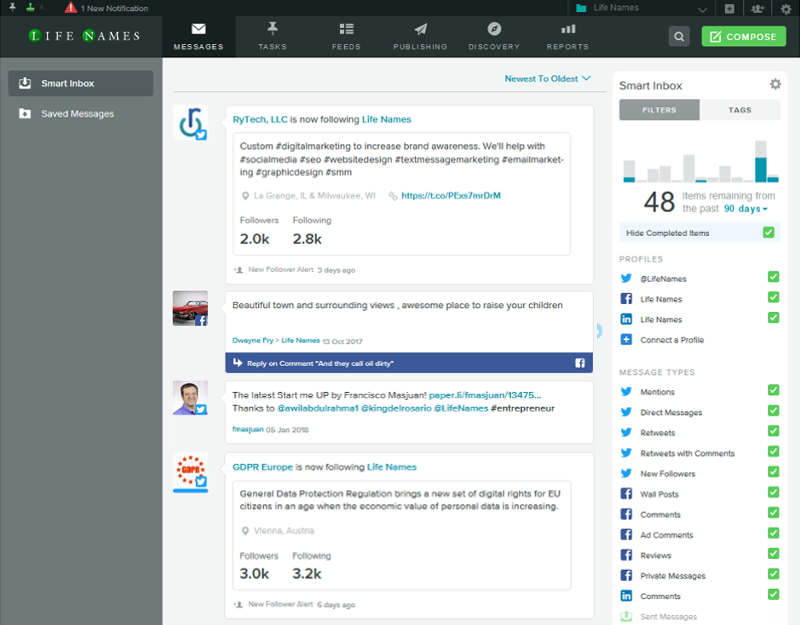Screen dimensions: 800x625
Task: Disable the @LifeNames Twitter profile checkbox
Action: point(773,278)
